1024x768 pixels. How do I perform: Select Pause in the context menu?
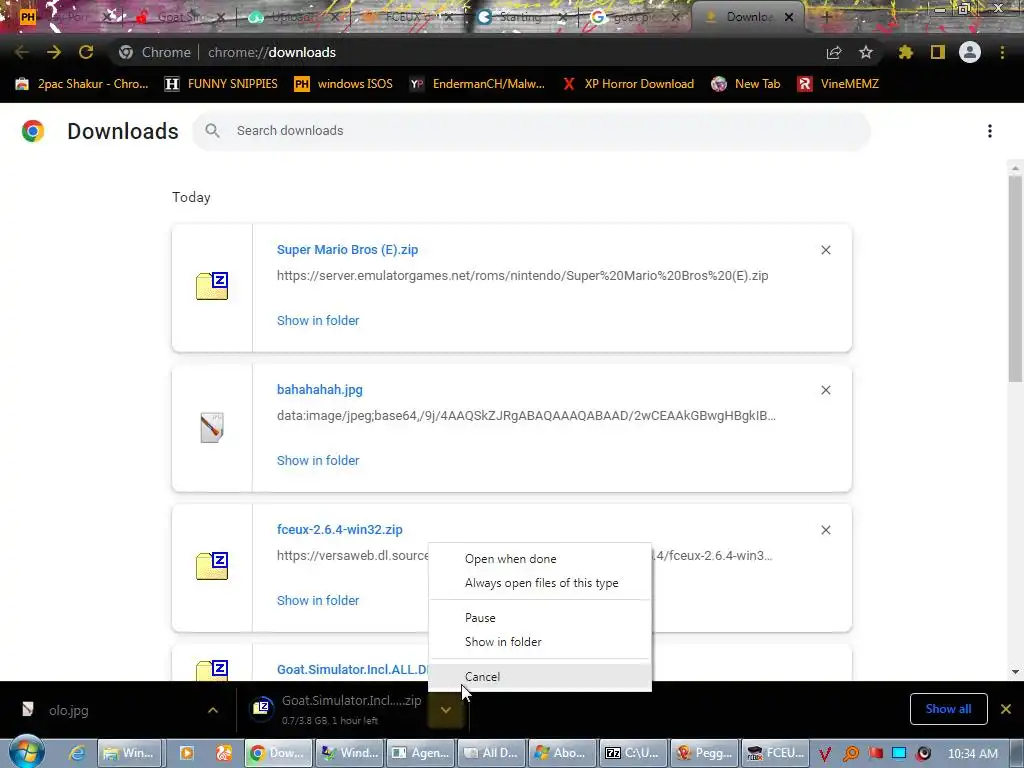539,618
